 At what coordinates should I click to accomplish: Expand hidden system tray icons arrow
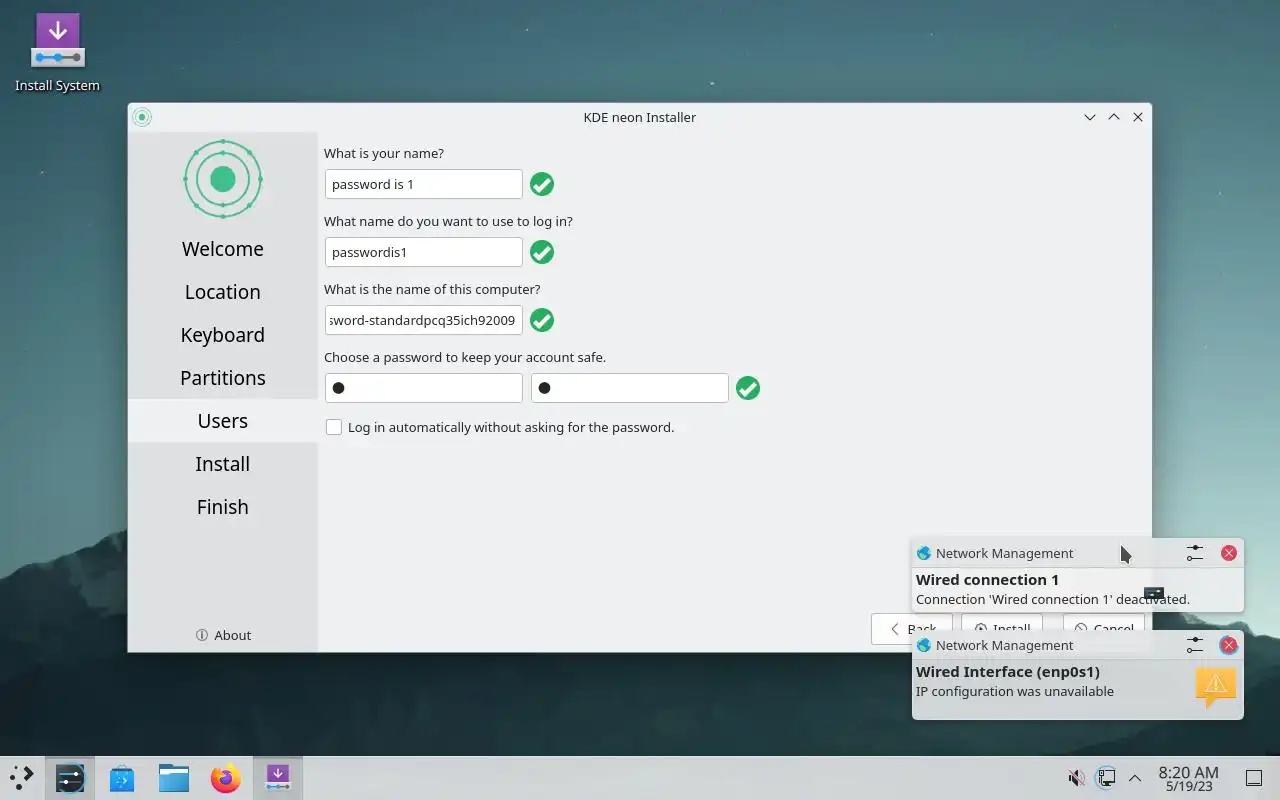(1135, 777)
